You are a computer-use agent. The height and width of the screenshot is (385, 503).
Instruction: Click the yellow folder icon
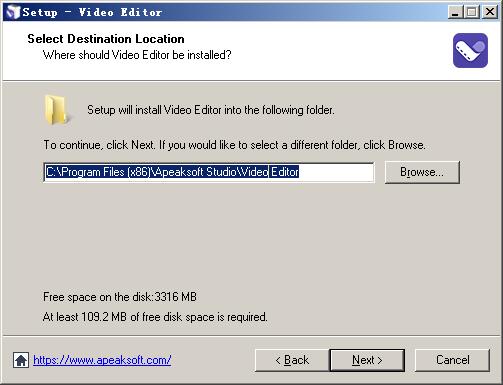tap(56, 110)
